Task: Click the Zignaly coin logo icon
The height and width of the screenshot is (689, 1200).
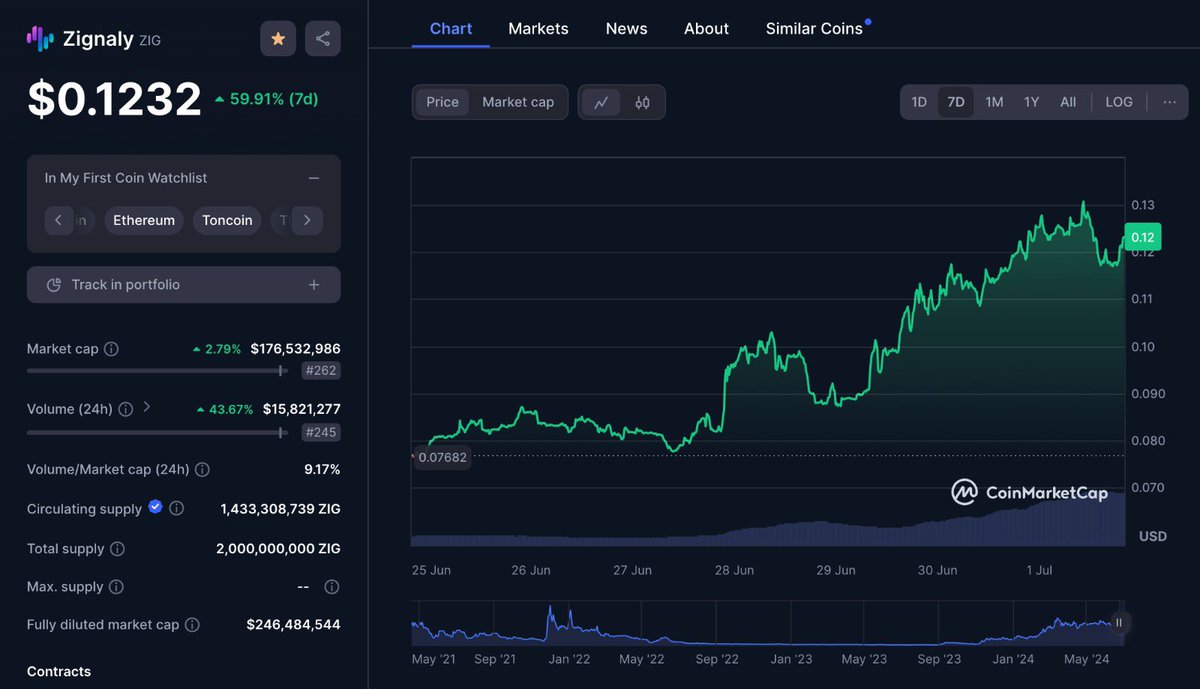Action: point(40,38)
